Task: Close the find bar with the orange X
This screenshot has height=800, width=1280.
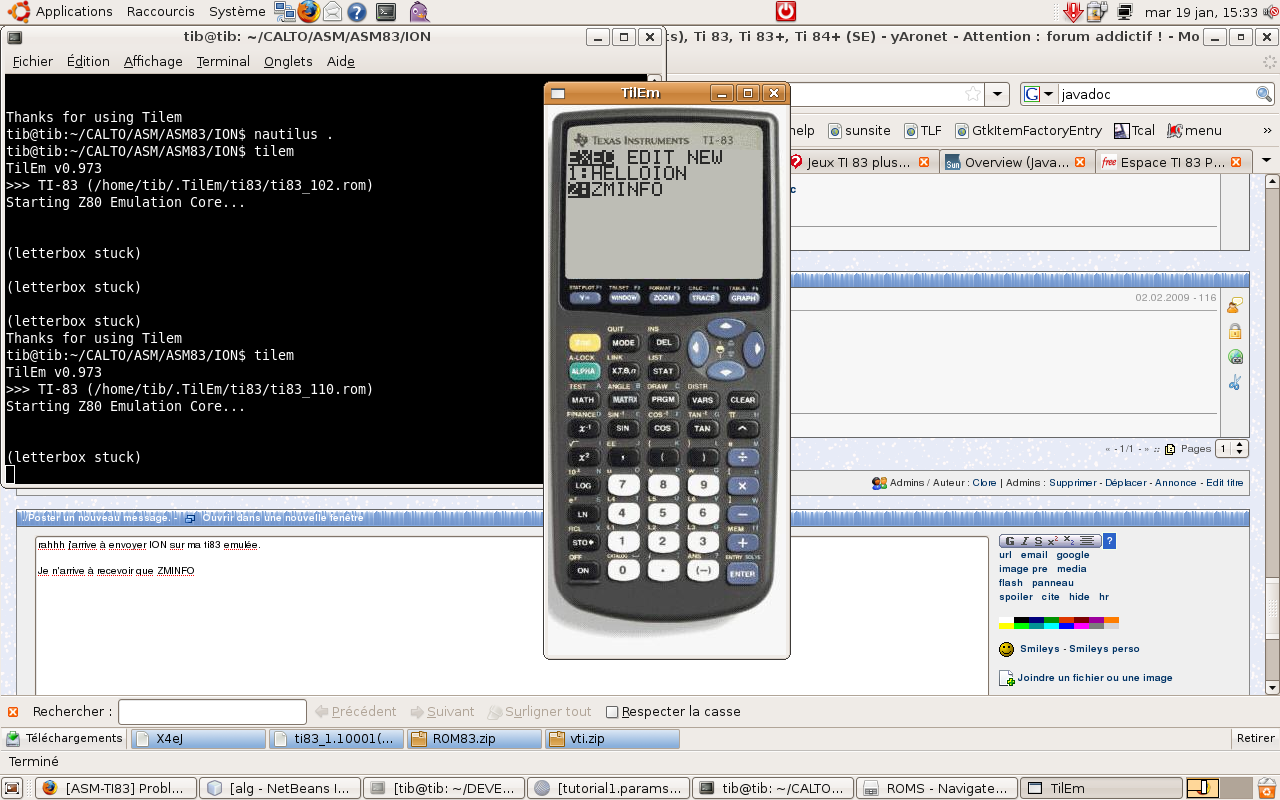Action: tap(13, 712)
